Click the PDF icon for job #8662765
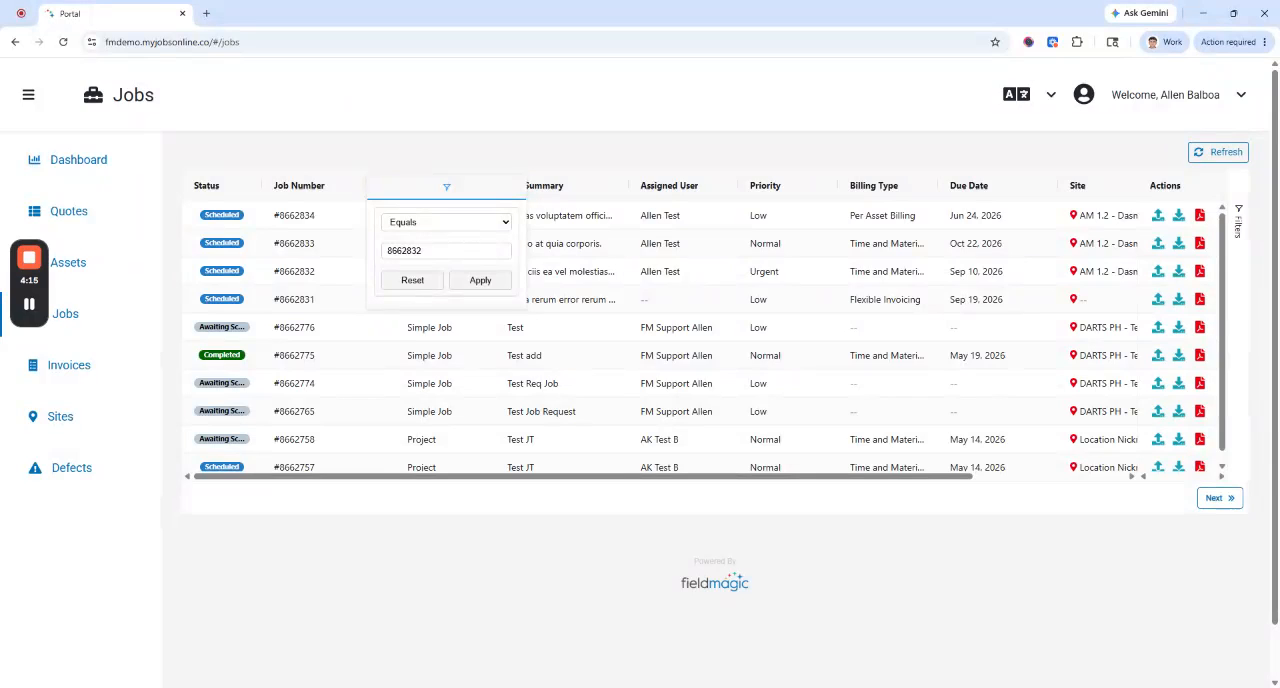 [x=1200, y=411]
